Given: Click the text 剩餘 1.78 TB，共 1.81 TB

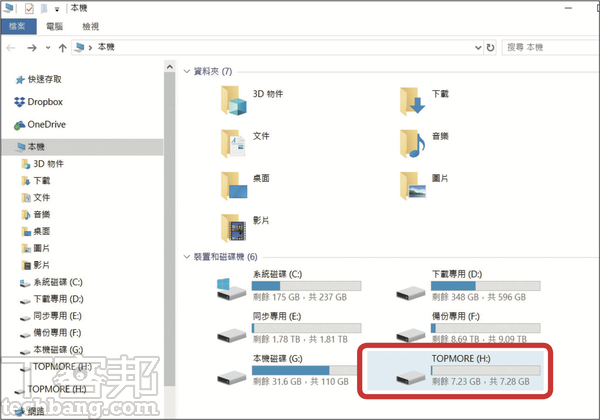Looking at the screenshot, I should 300,339.
